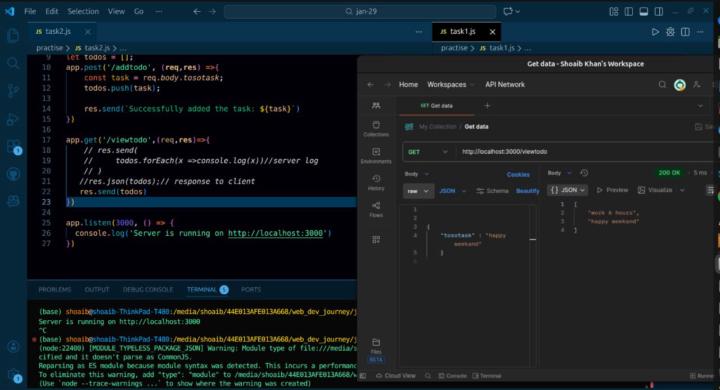This screenshot has height=390, width=720.
Task: Open Postman Console in status bar
Action: (453, 376)
